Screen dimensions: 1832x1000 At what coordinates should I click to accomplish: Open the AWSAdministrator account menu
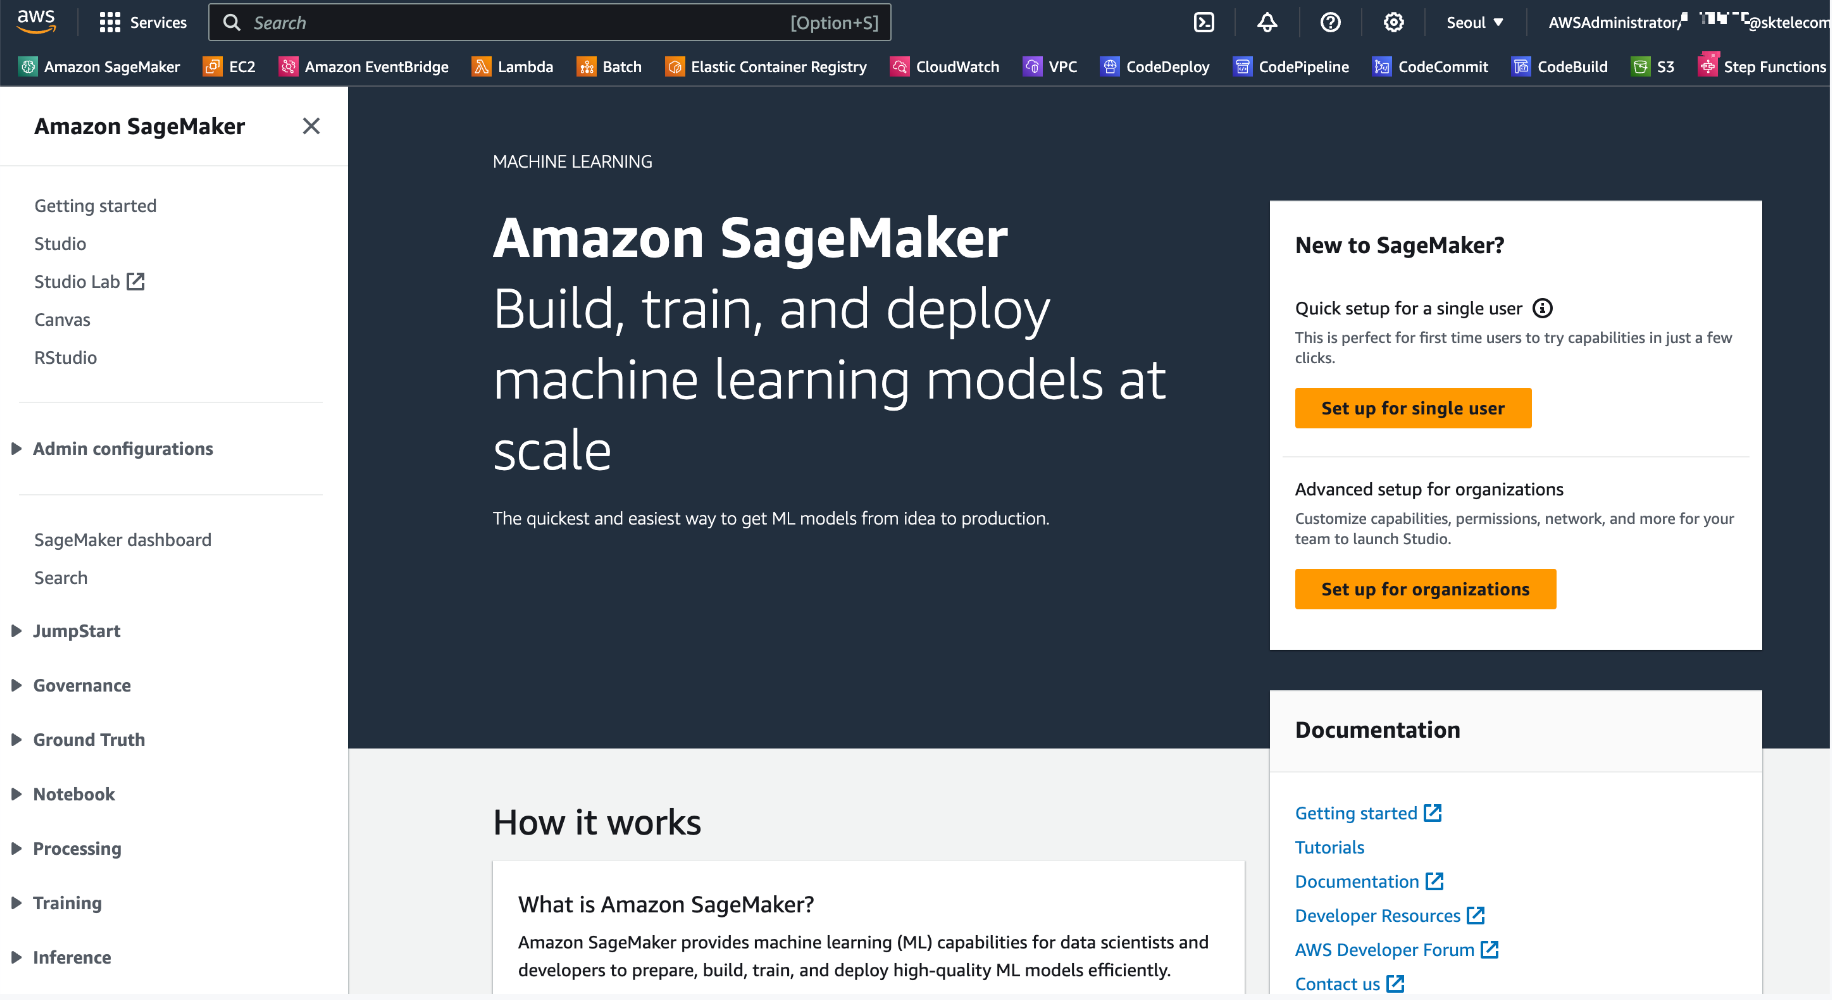click(x=1689, y=22)
